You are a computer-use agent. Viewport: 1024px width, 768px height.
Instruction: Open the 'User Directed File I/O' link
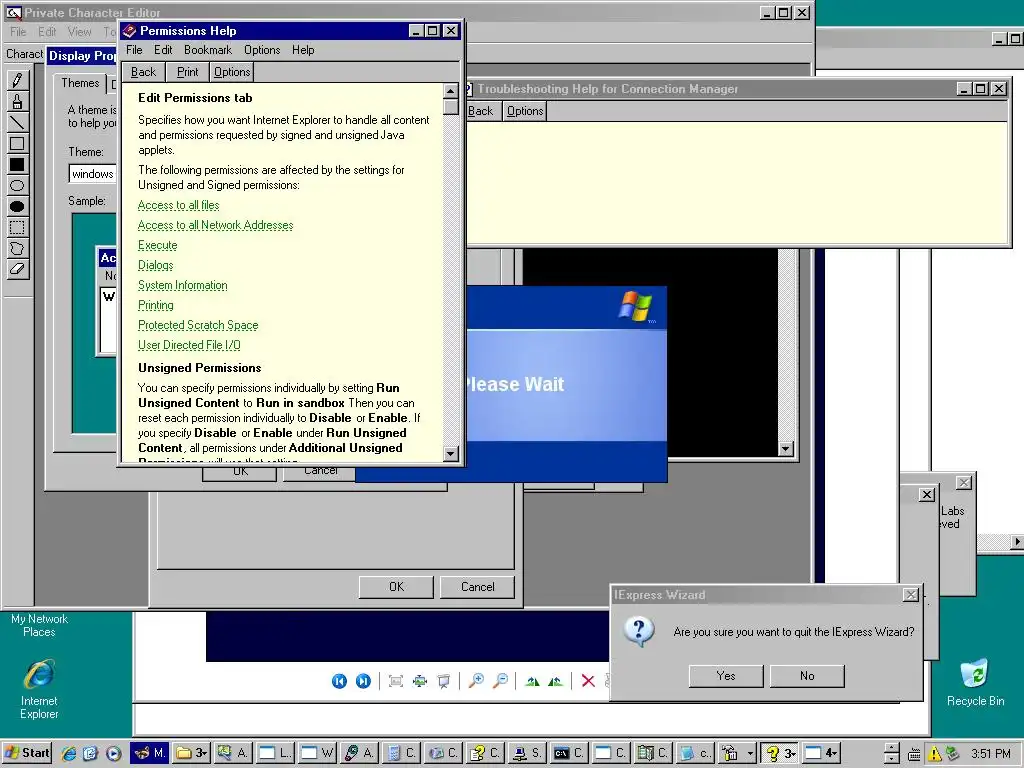[189, 345]
